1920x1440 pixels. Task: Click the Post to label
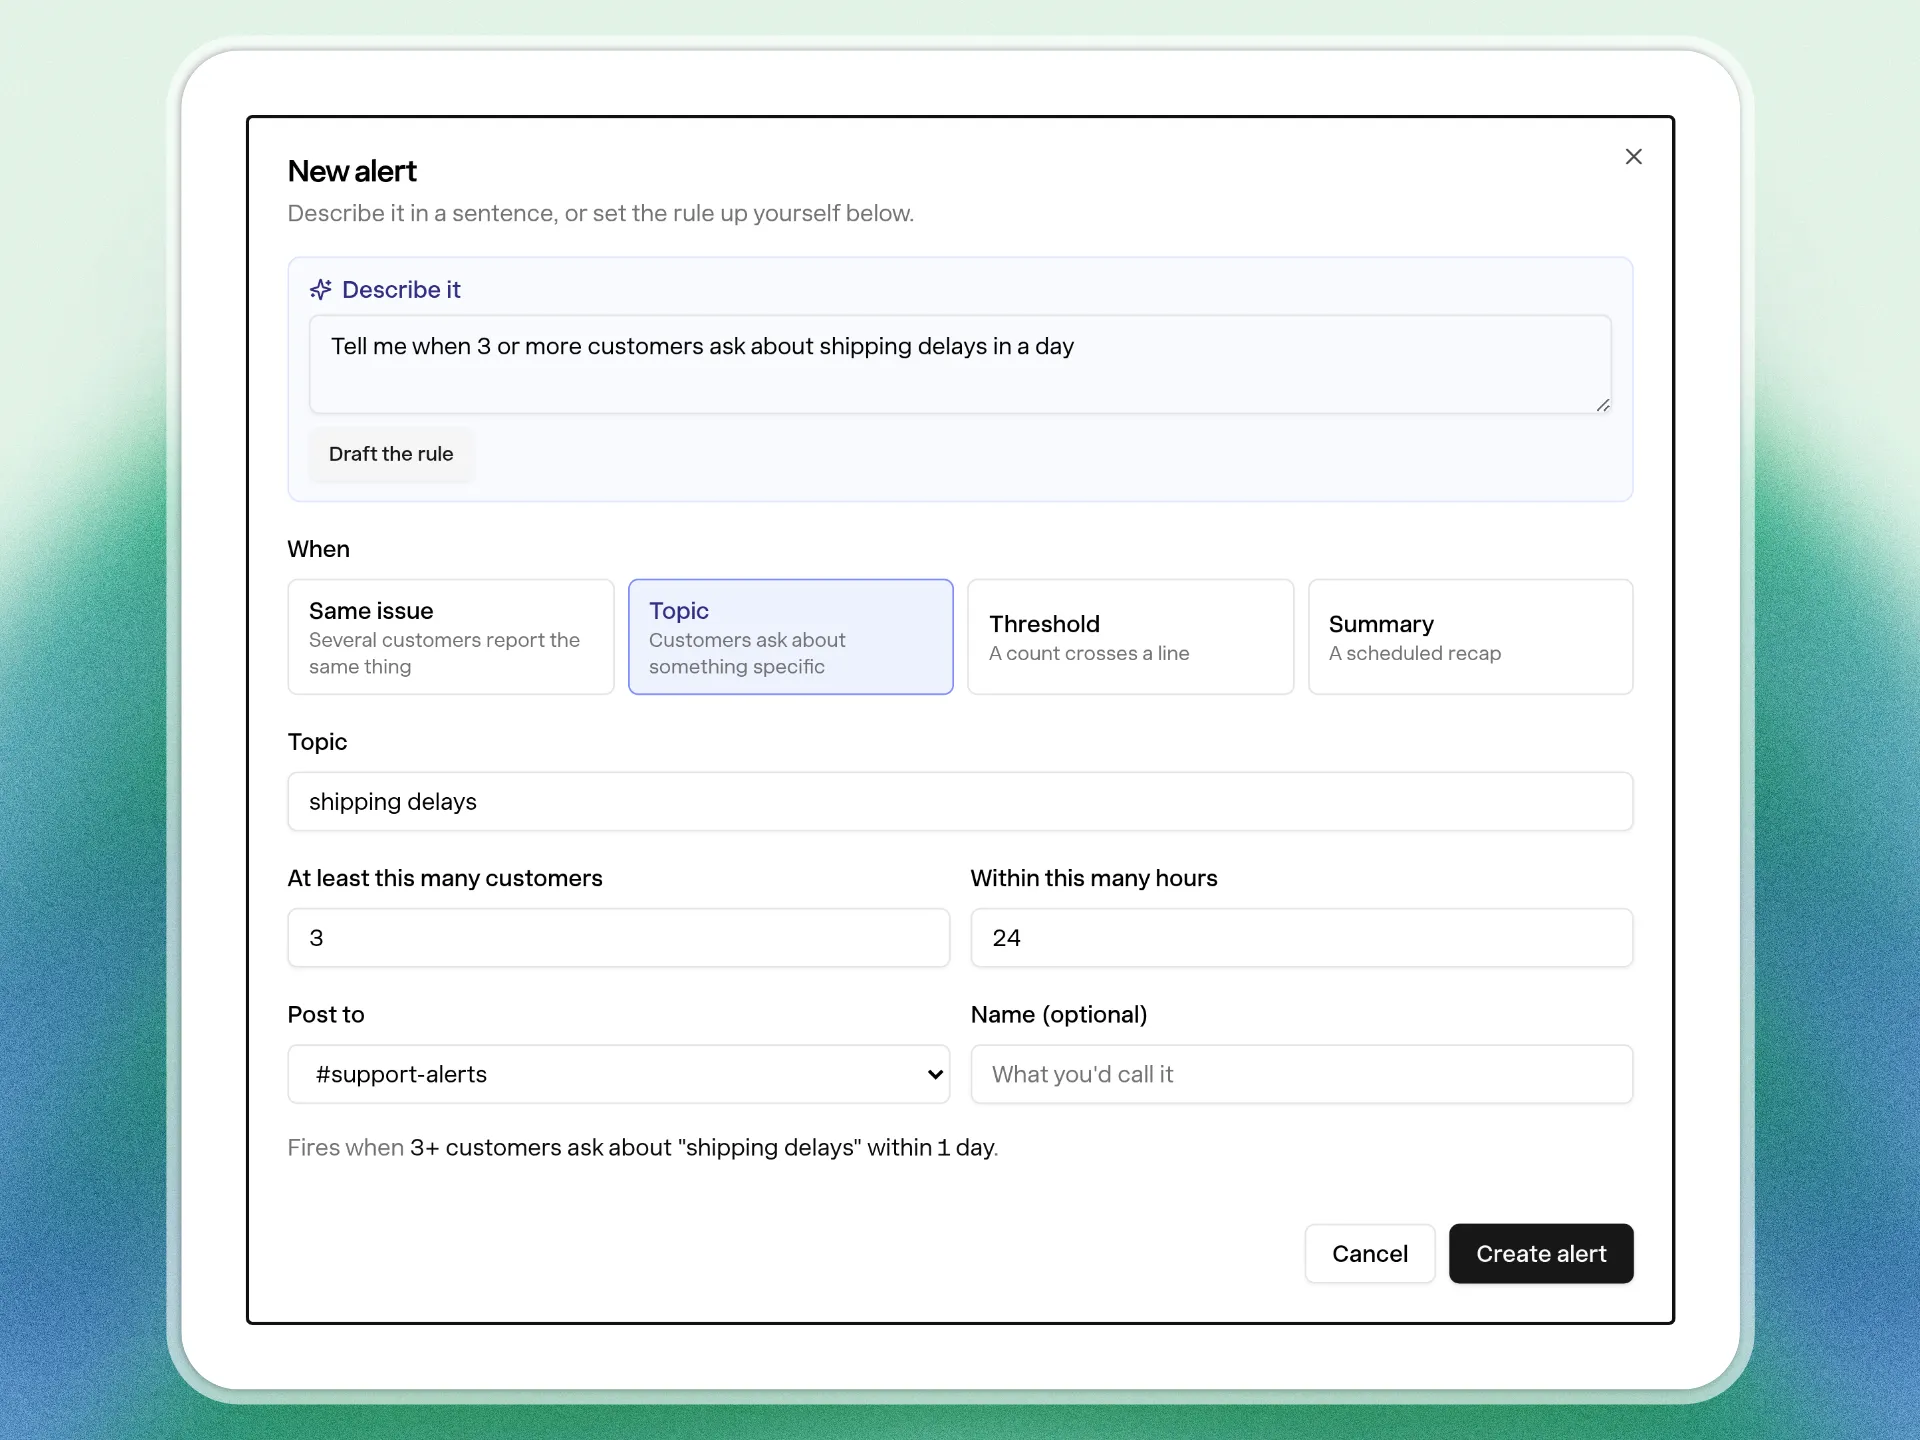tap(326, 1015)
